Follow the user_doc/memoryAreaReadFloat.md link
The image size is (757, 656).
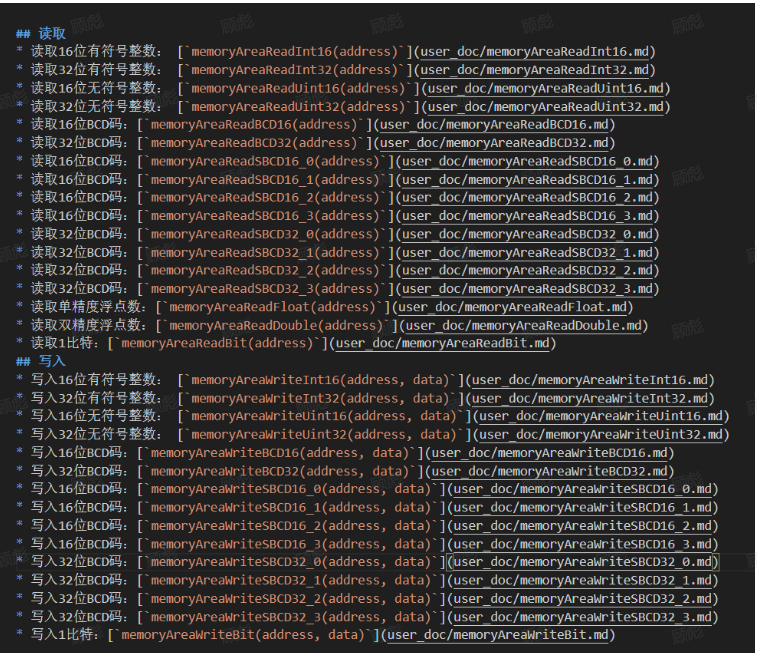(515, 307)
